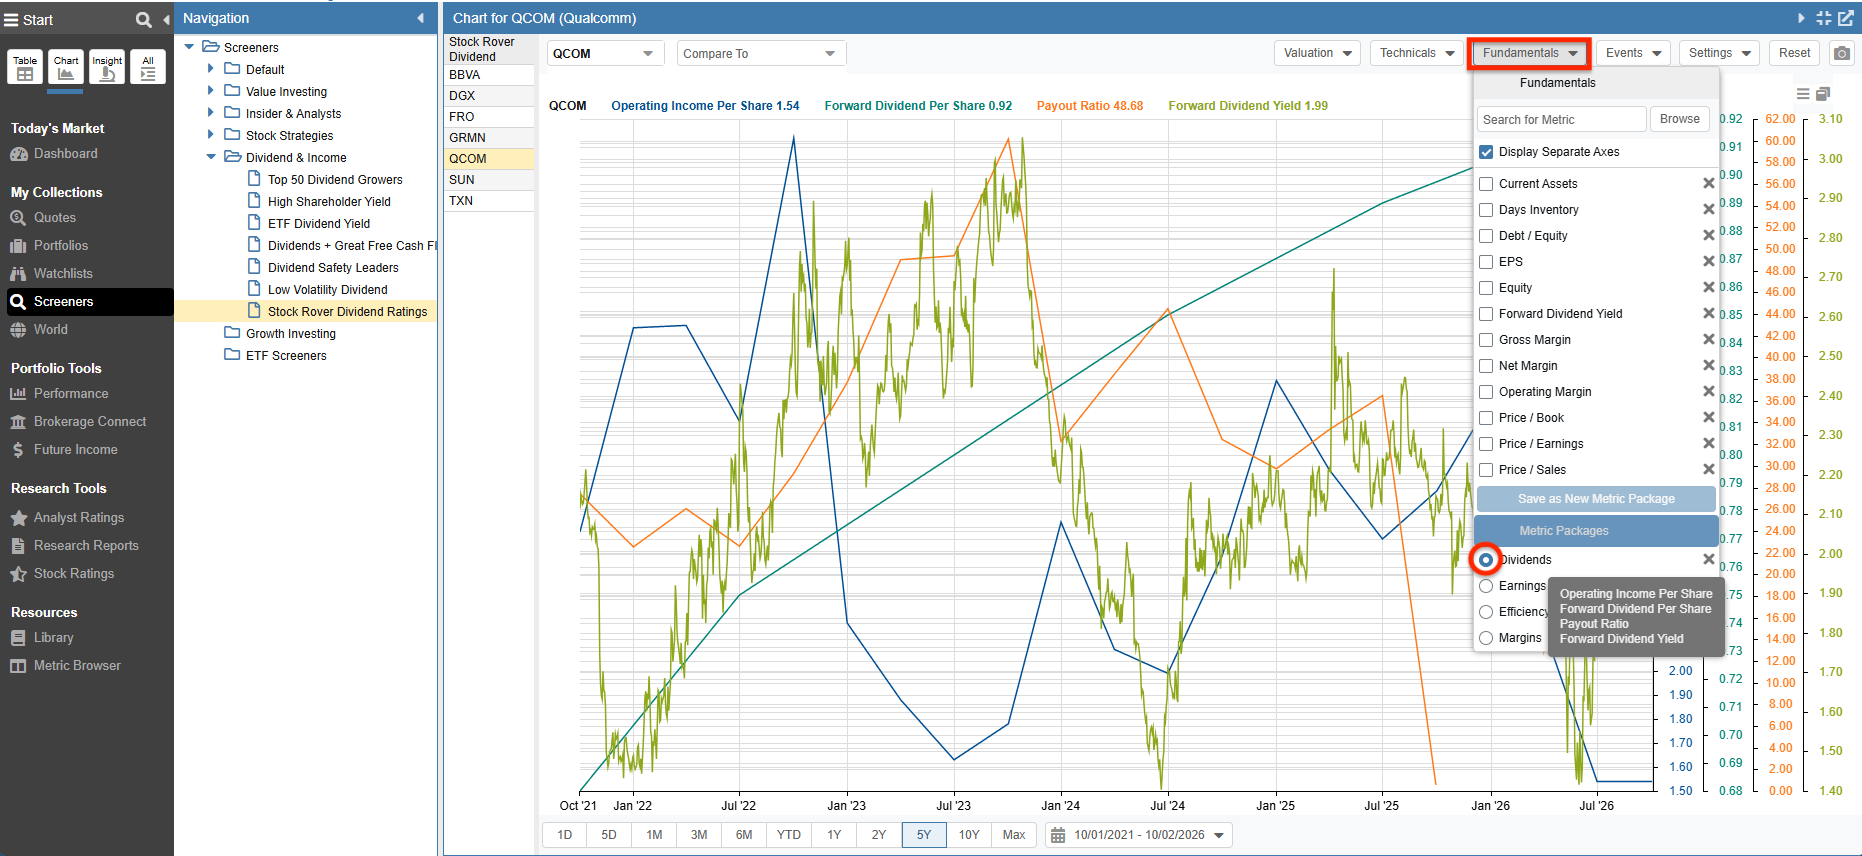1862x856 pixels.
Task: Open the Dashboard sidebar item
Action: click(66, 153)
